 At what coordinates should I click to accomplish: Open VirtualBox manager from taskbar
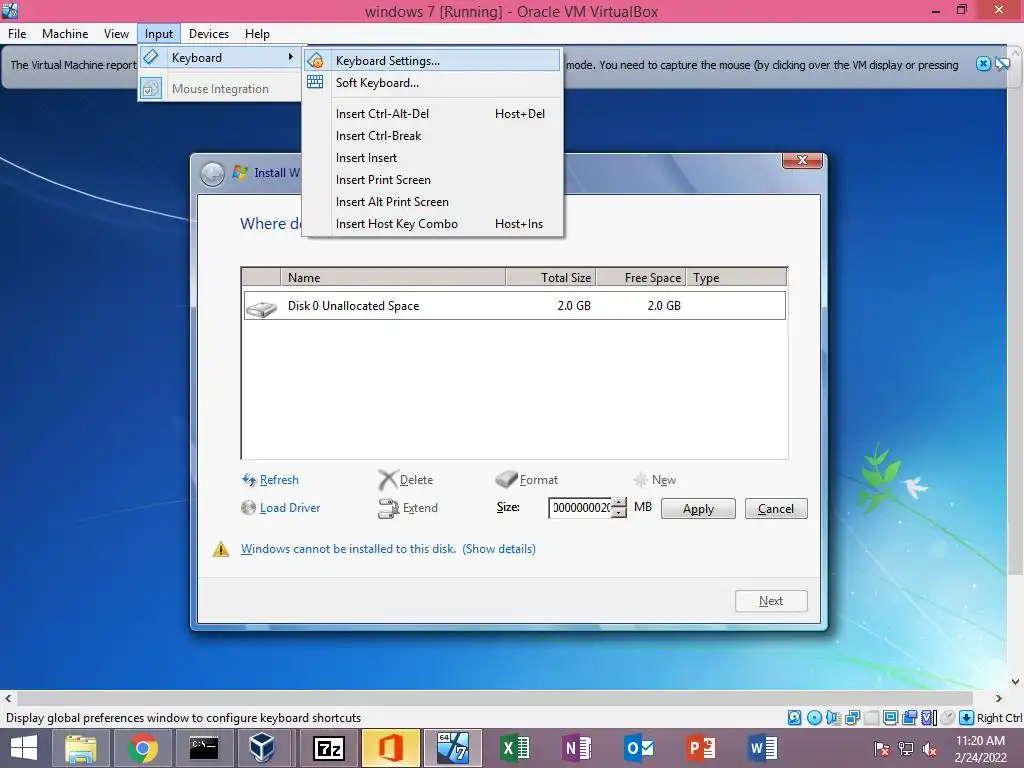[x=263, y=748]
